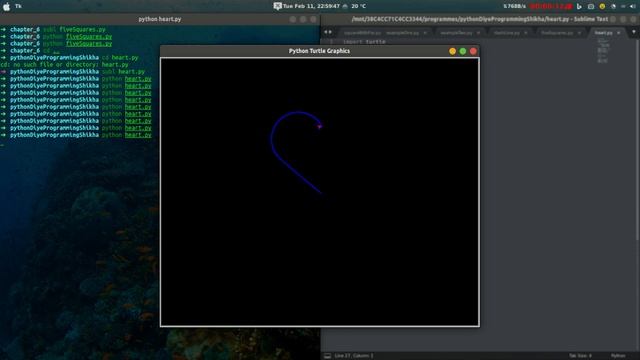This screenshot has height=360, width=640.
Task: Click the 'python heart.py' terminal title bar
Action: [x=160, y=19]
